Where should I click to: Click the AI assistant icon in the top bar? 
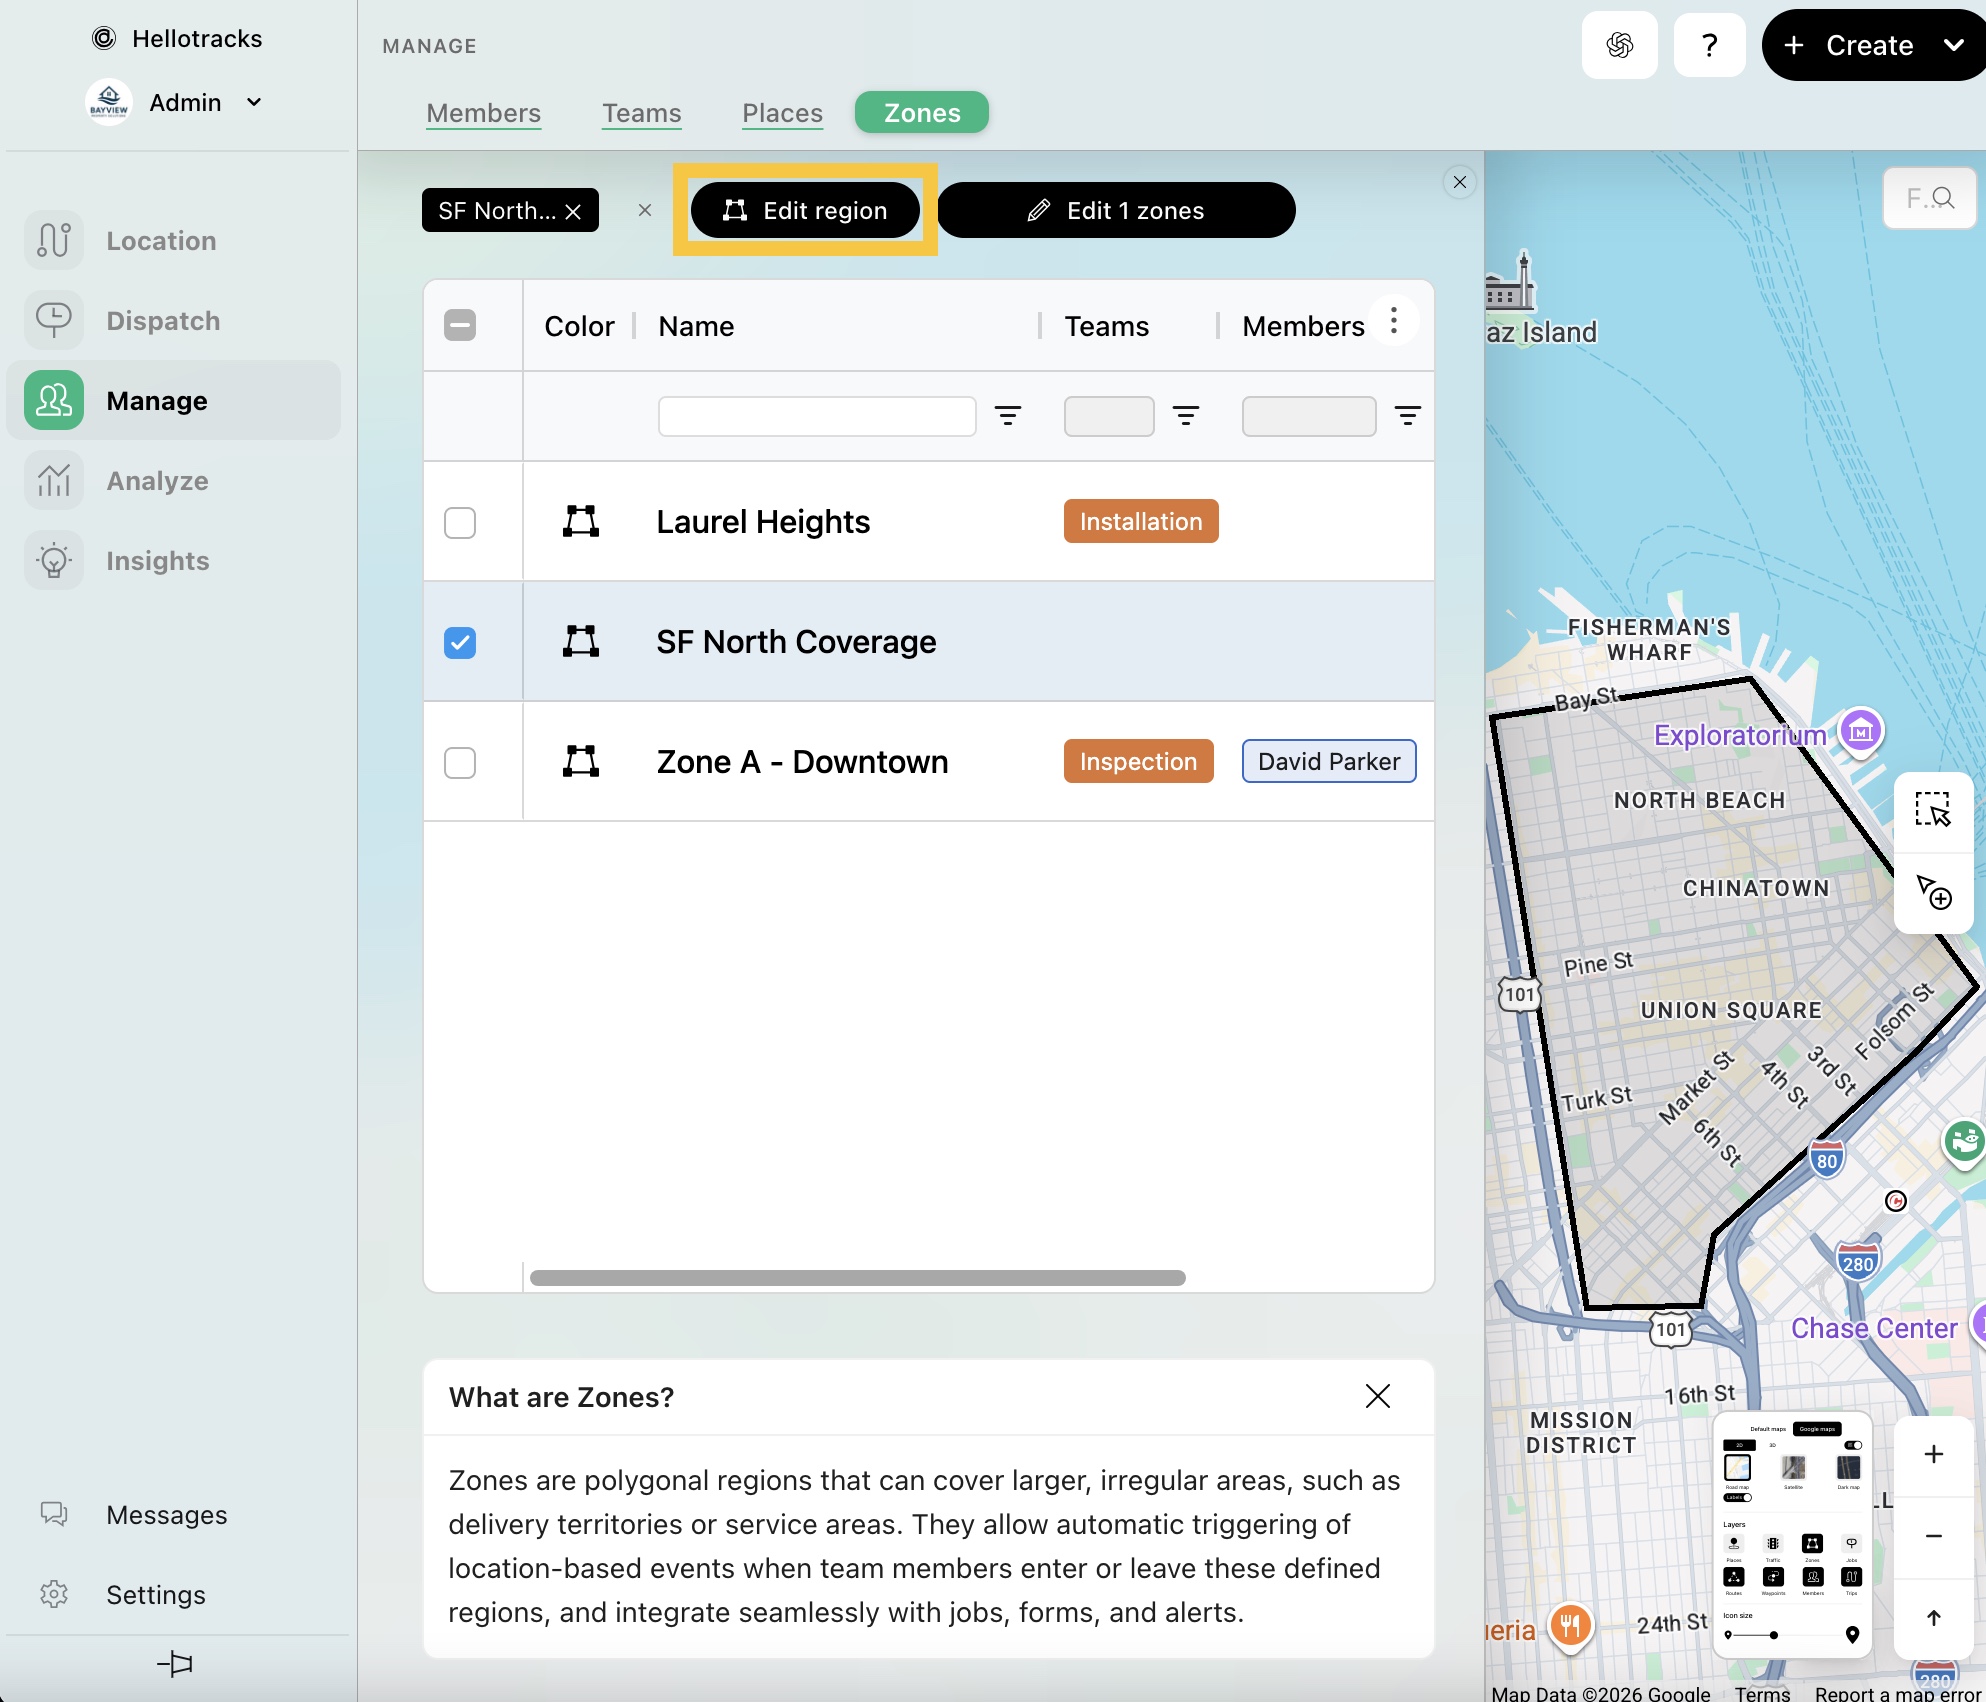pyautogui.click(x=1619, y=45)
